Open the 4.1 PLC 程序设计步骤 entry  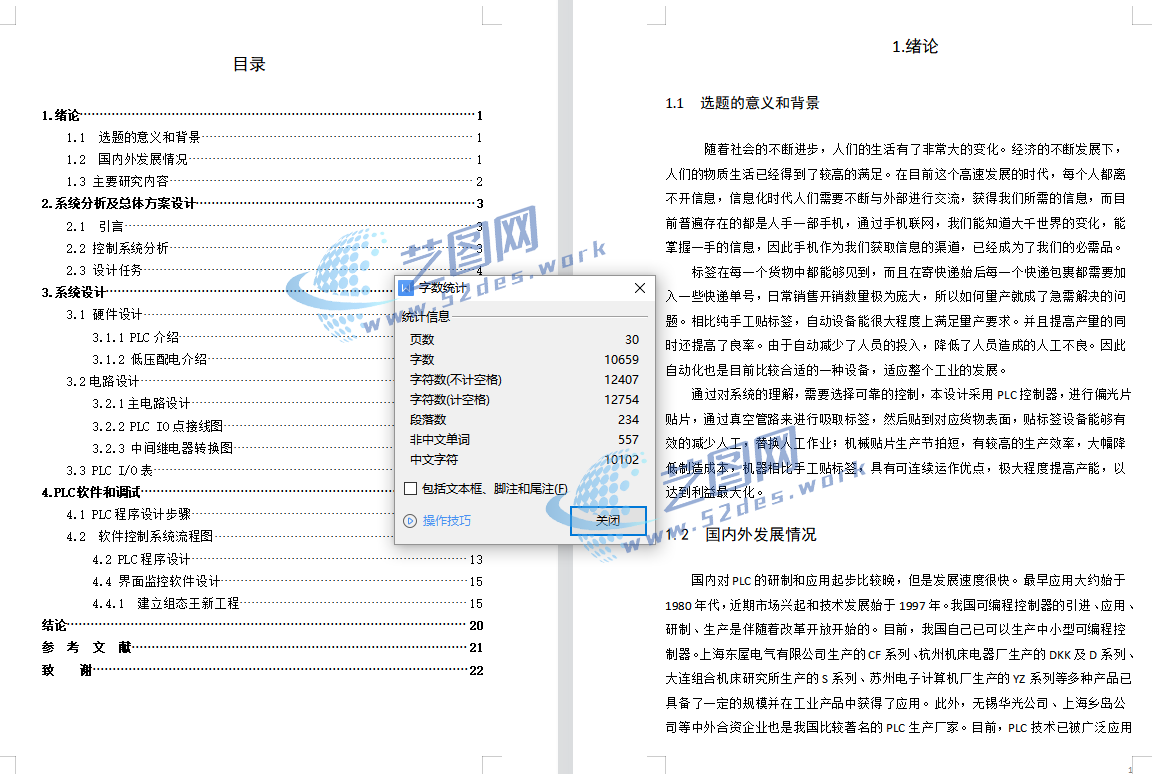230,514
